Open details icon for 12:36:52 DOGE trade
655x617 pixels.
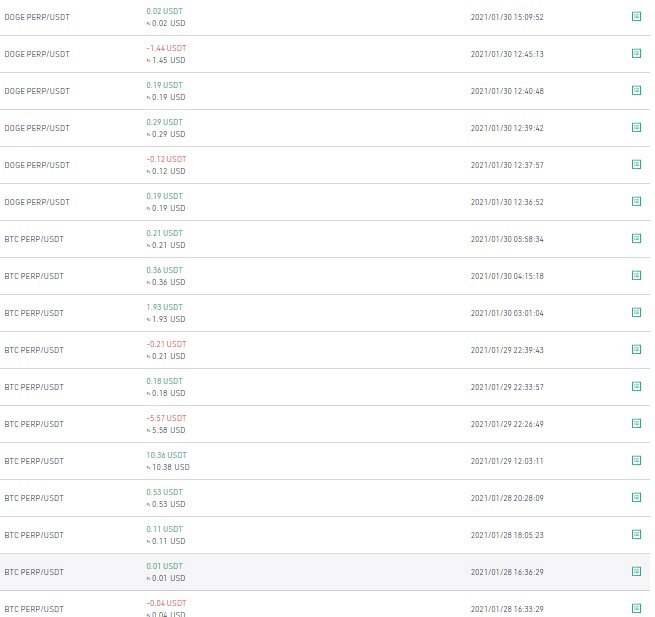pyautogui.click(x=636, y=201)
